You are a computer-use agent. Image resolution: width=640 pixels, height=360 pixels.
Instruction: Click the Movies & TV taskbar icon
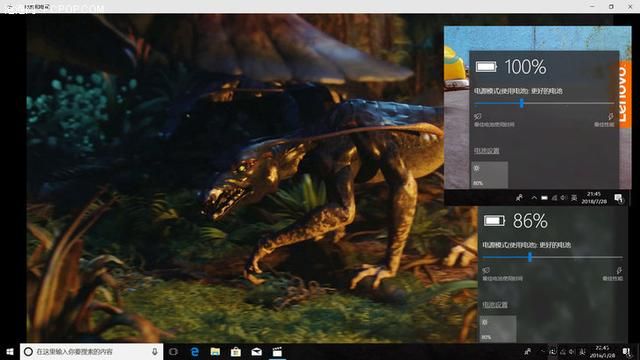coord(277,351)
